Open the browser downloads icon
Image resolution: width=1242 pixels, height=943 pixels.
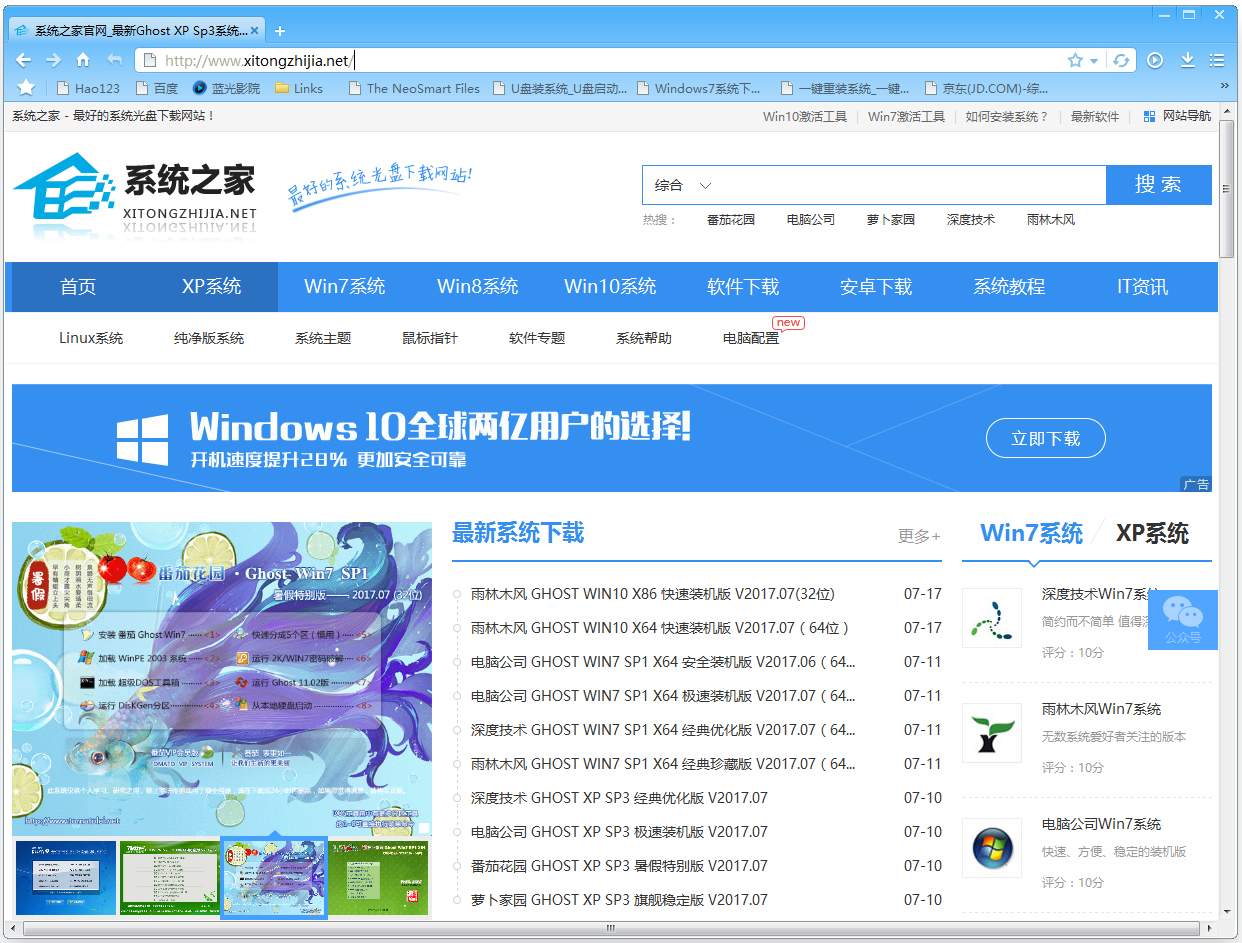[x=1187, y=60]
